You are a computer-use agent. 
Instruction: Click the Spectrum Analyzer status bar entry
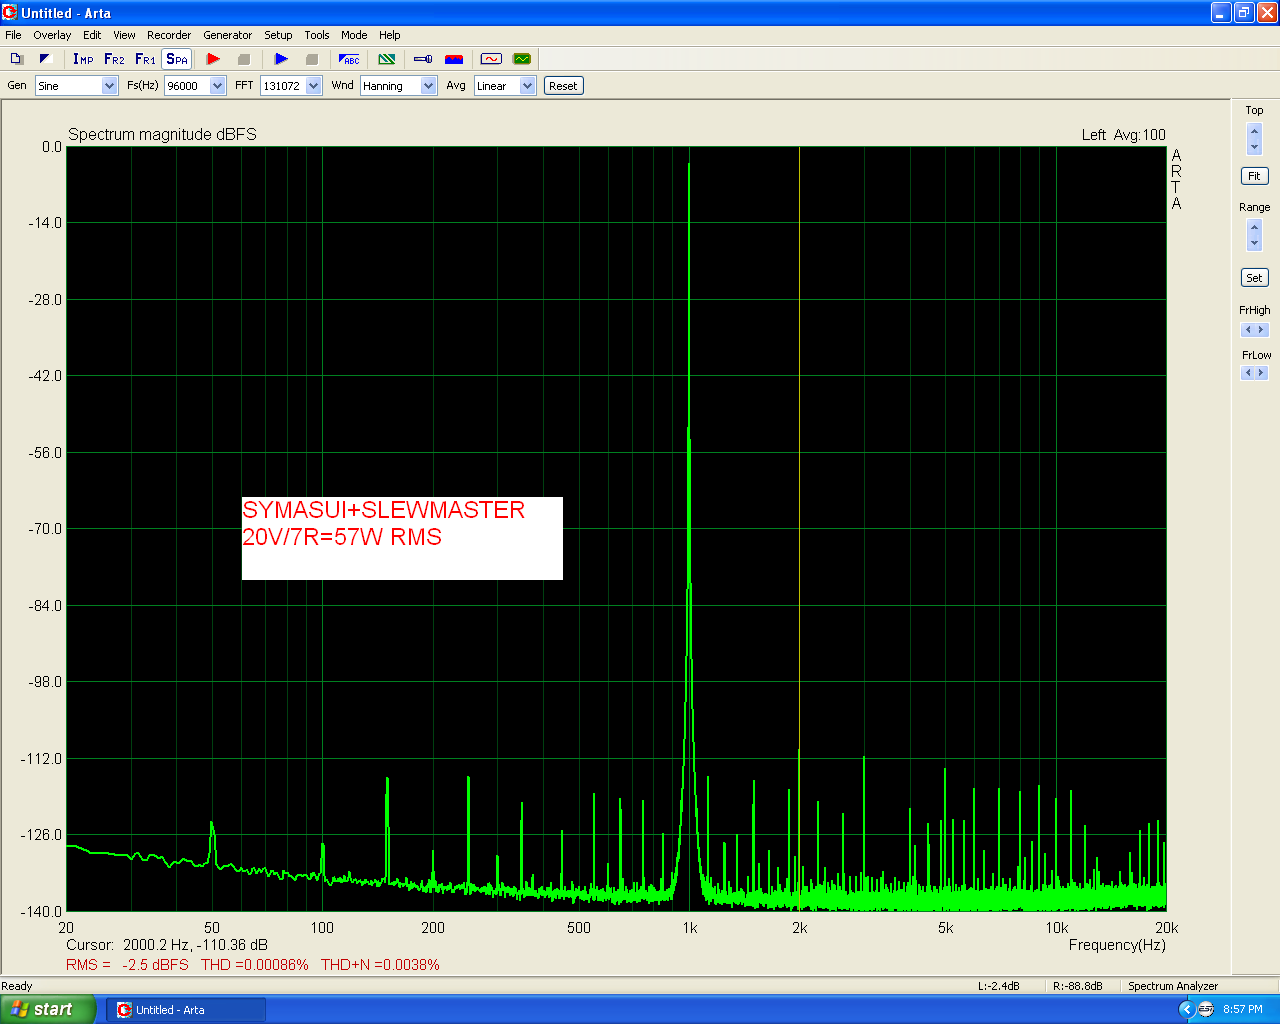[1173, 986]
